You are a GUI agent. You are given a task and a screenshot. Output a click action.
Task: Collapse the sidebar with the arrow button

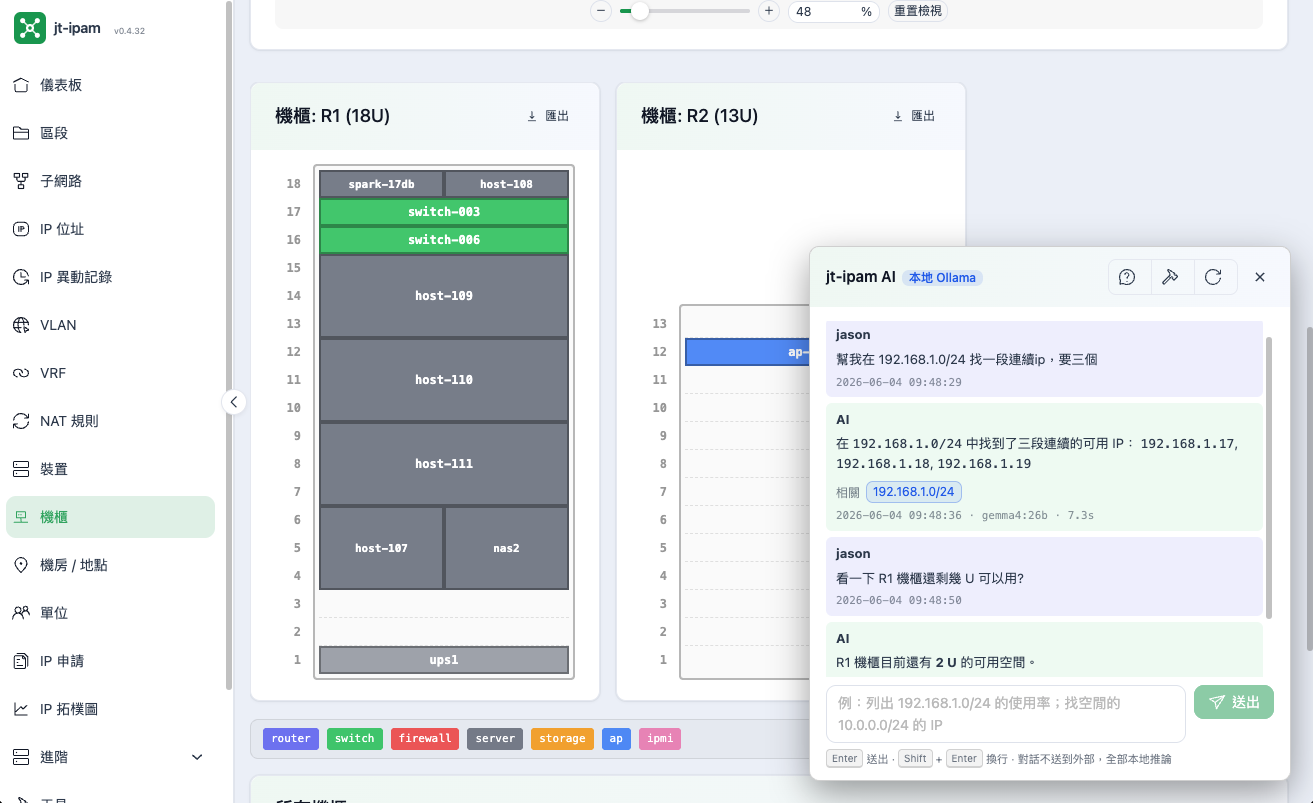coord(233,402)
